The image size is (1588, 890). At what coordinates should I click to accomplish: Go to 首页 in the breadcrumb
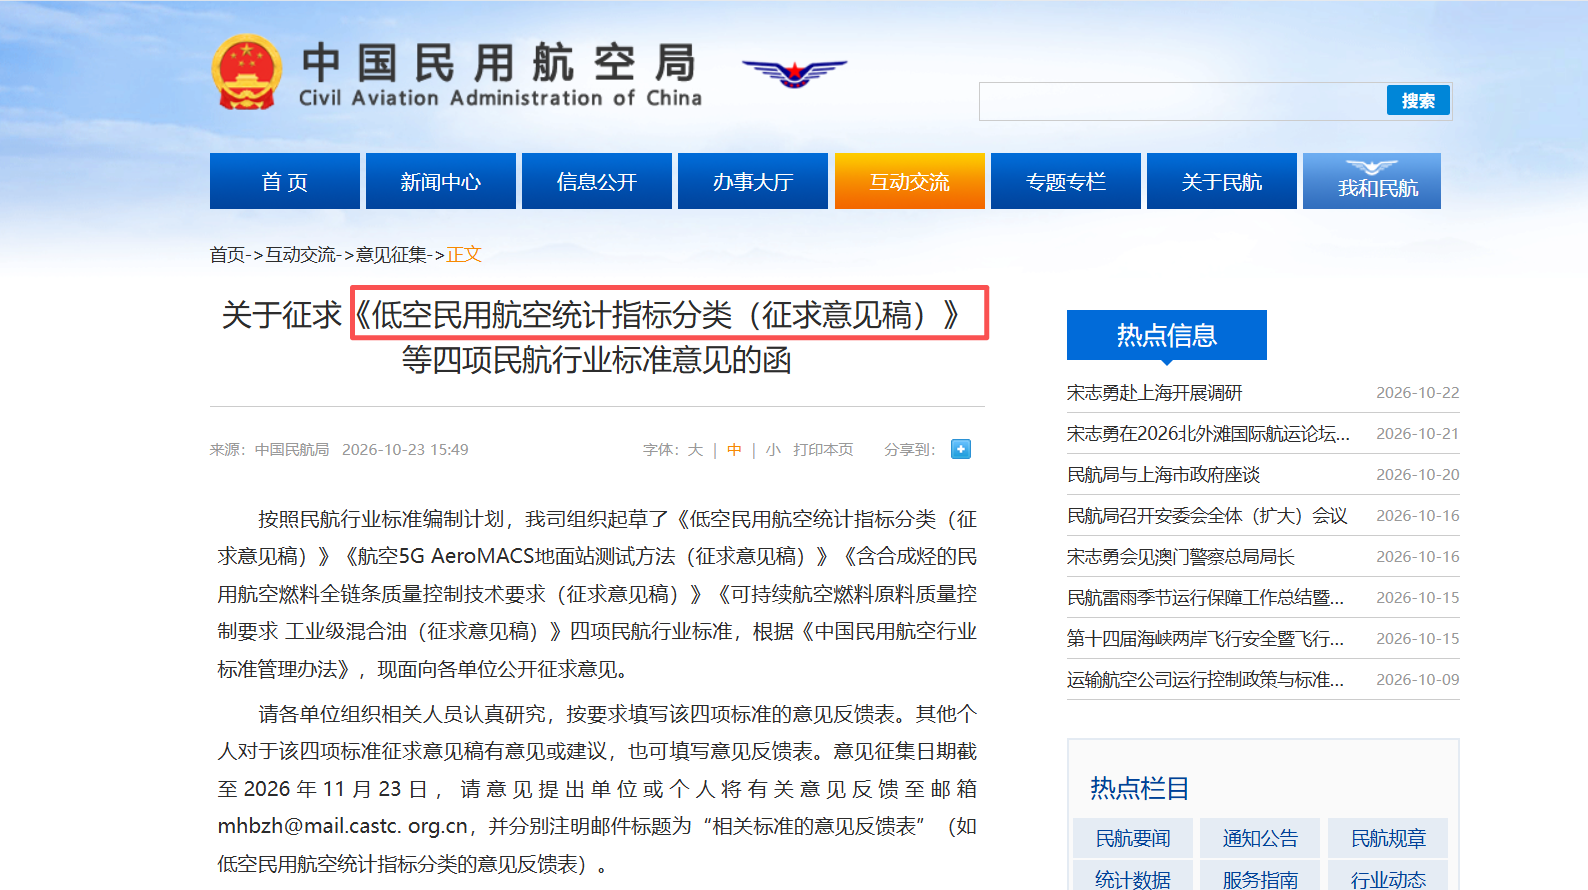[x=227, y=254]
